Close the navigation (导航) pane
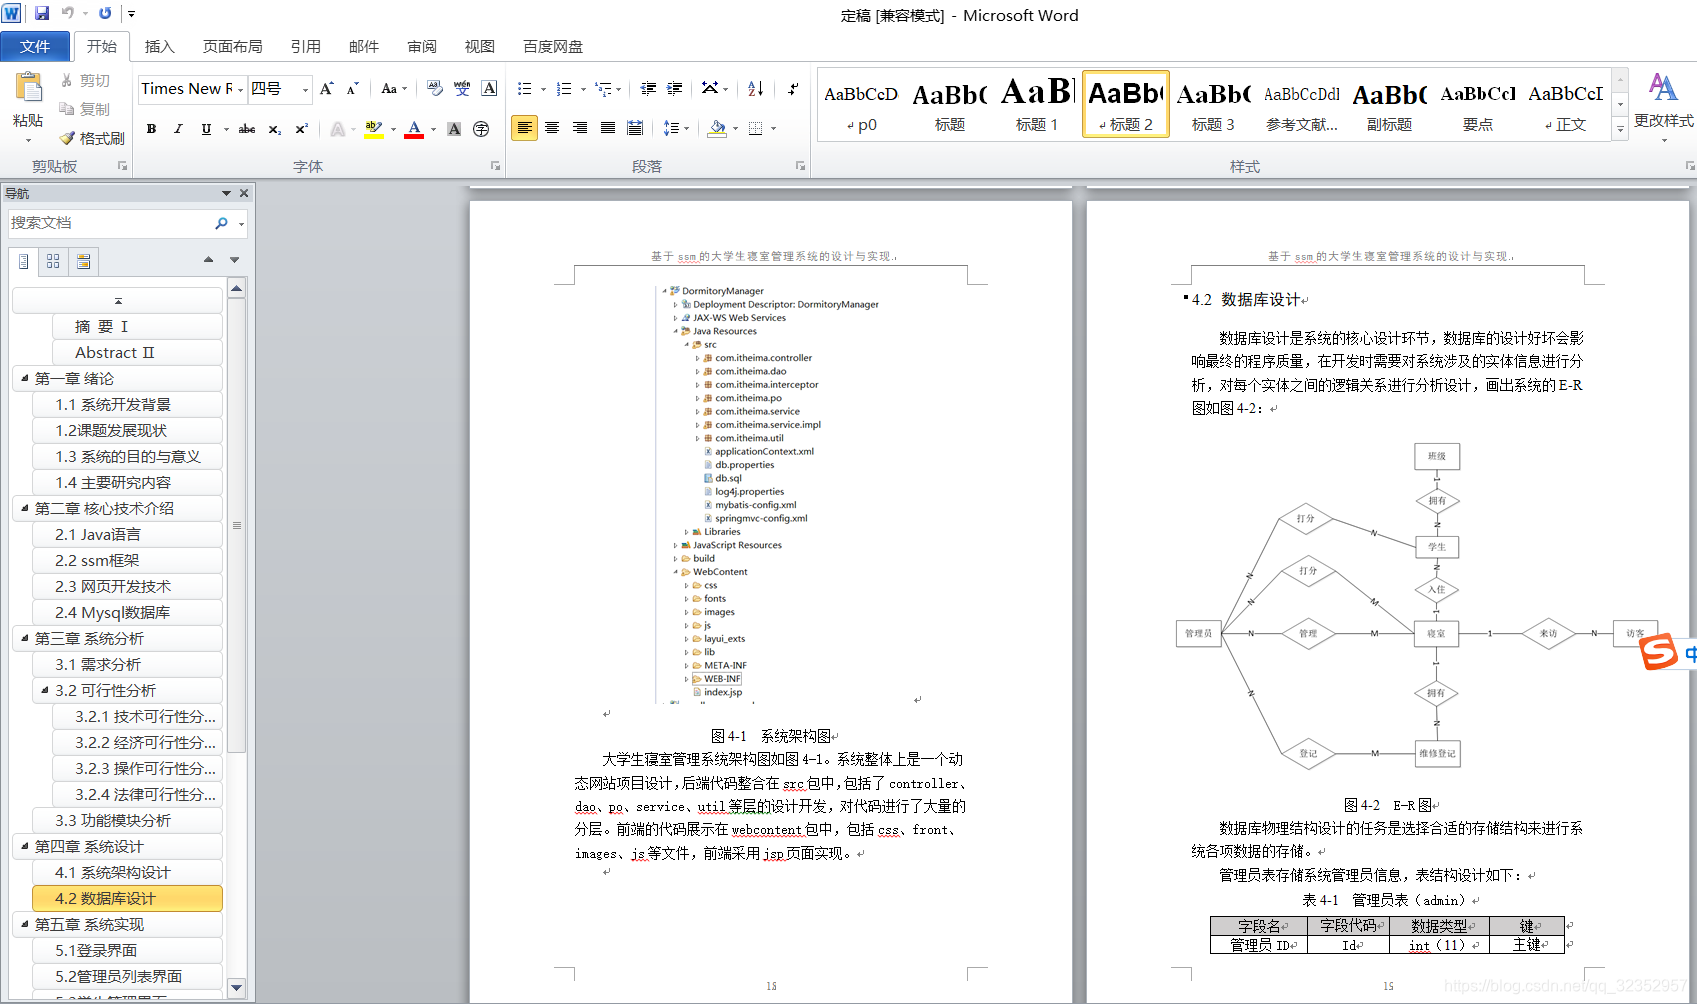Image resolution: width=1697 pixels, height=1004 pixels. (244, 193)
